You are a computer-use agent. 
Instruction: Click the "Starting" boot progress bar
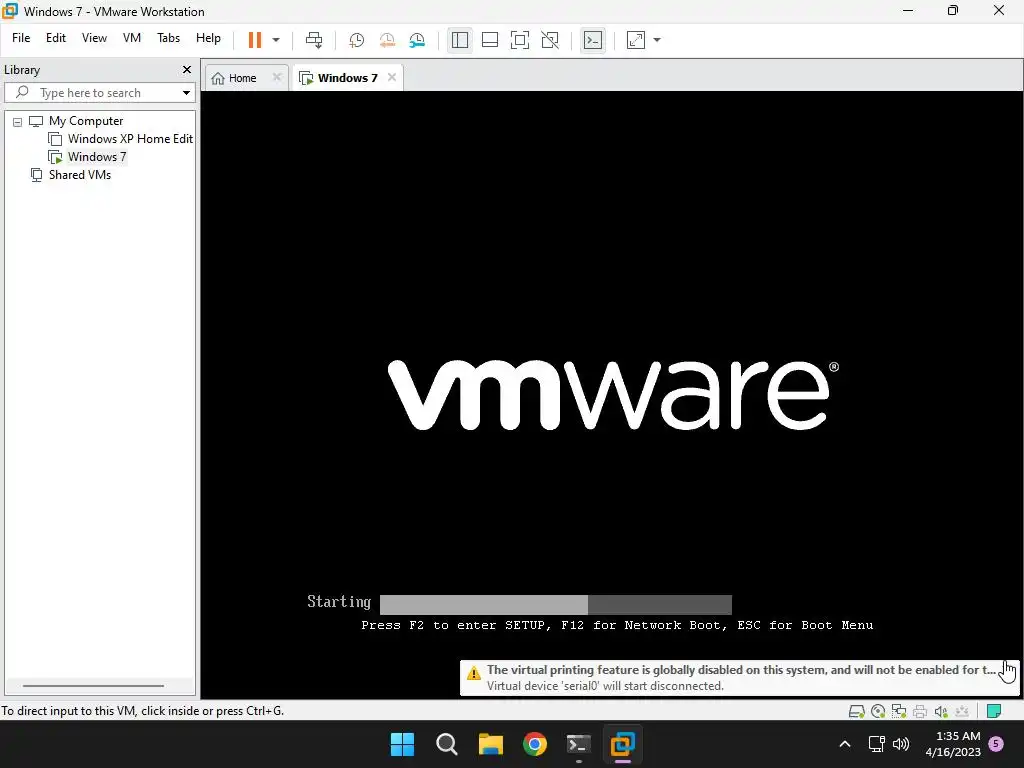[x=556, y=604]
